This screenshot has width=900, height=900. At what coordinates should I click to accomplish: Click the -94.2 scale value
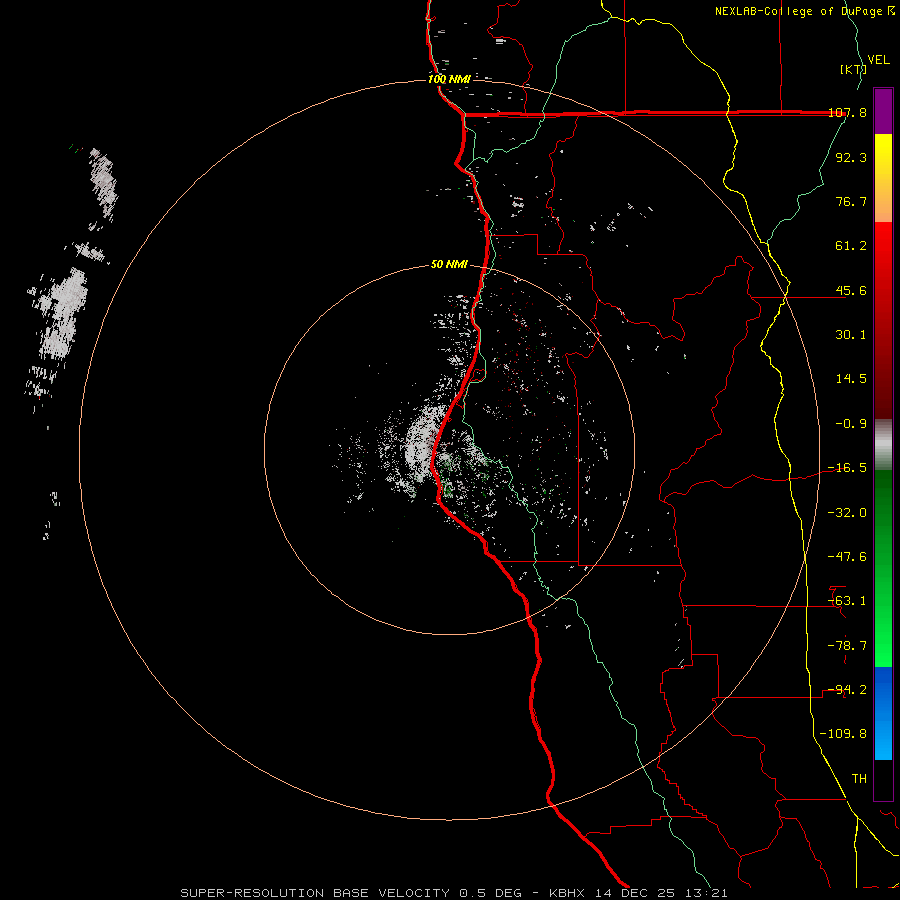tap(847, 690)
